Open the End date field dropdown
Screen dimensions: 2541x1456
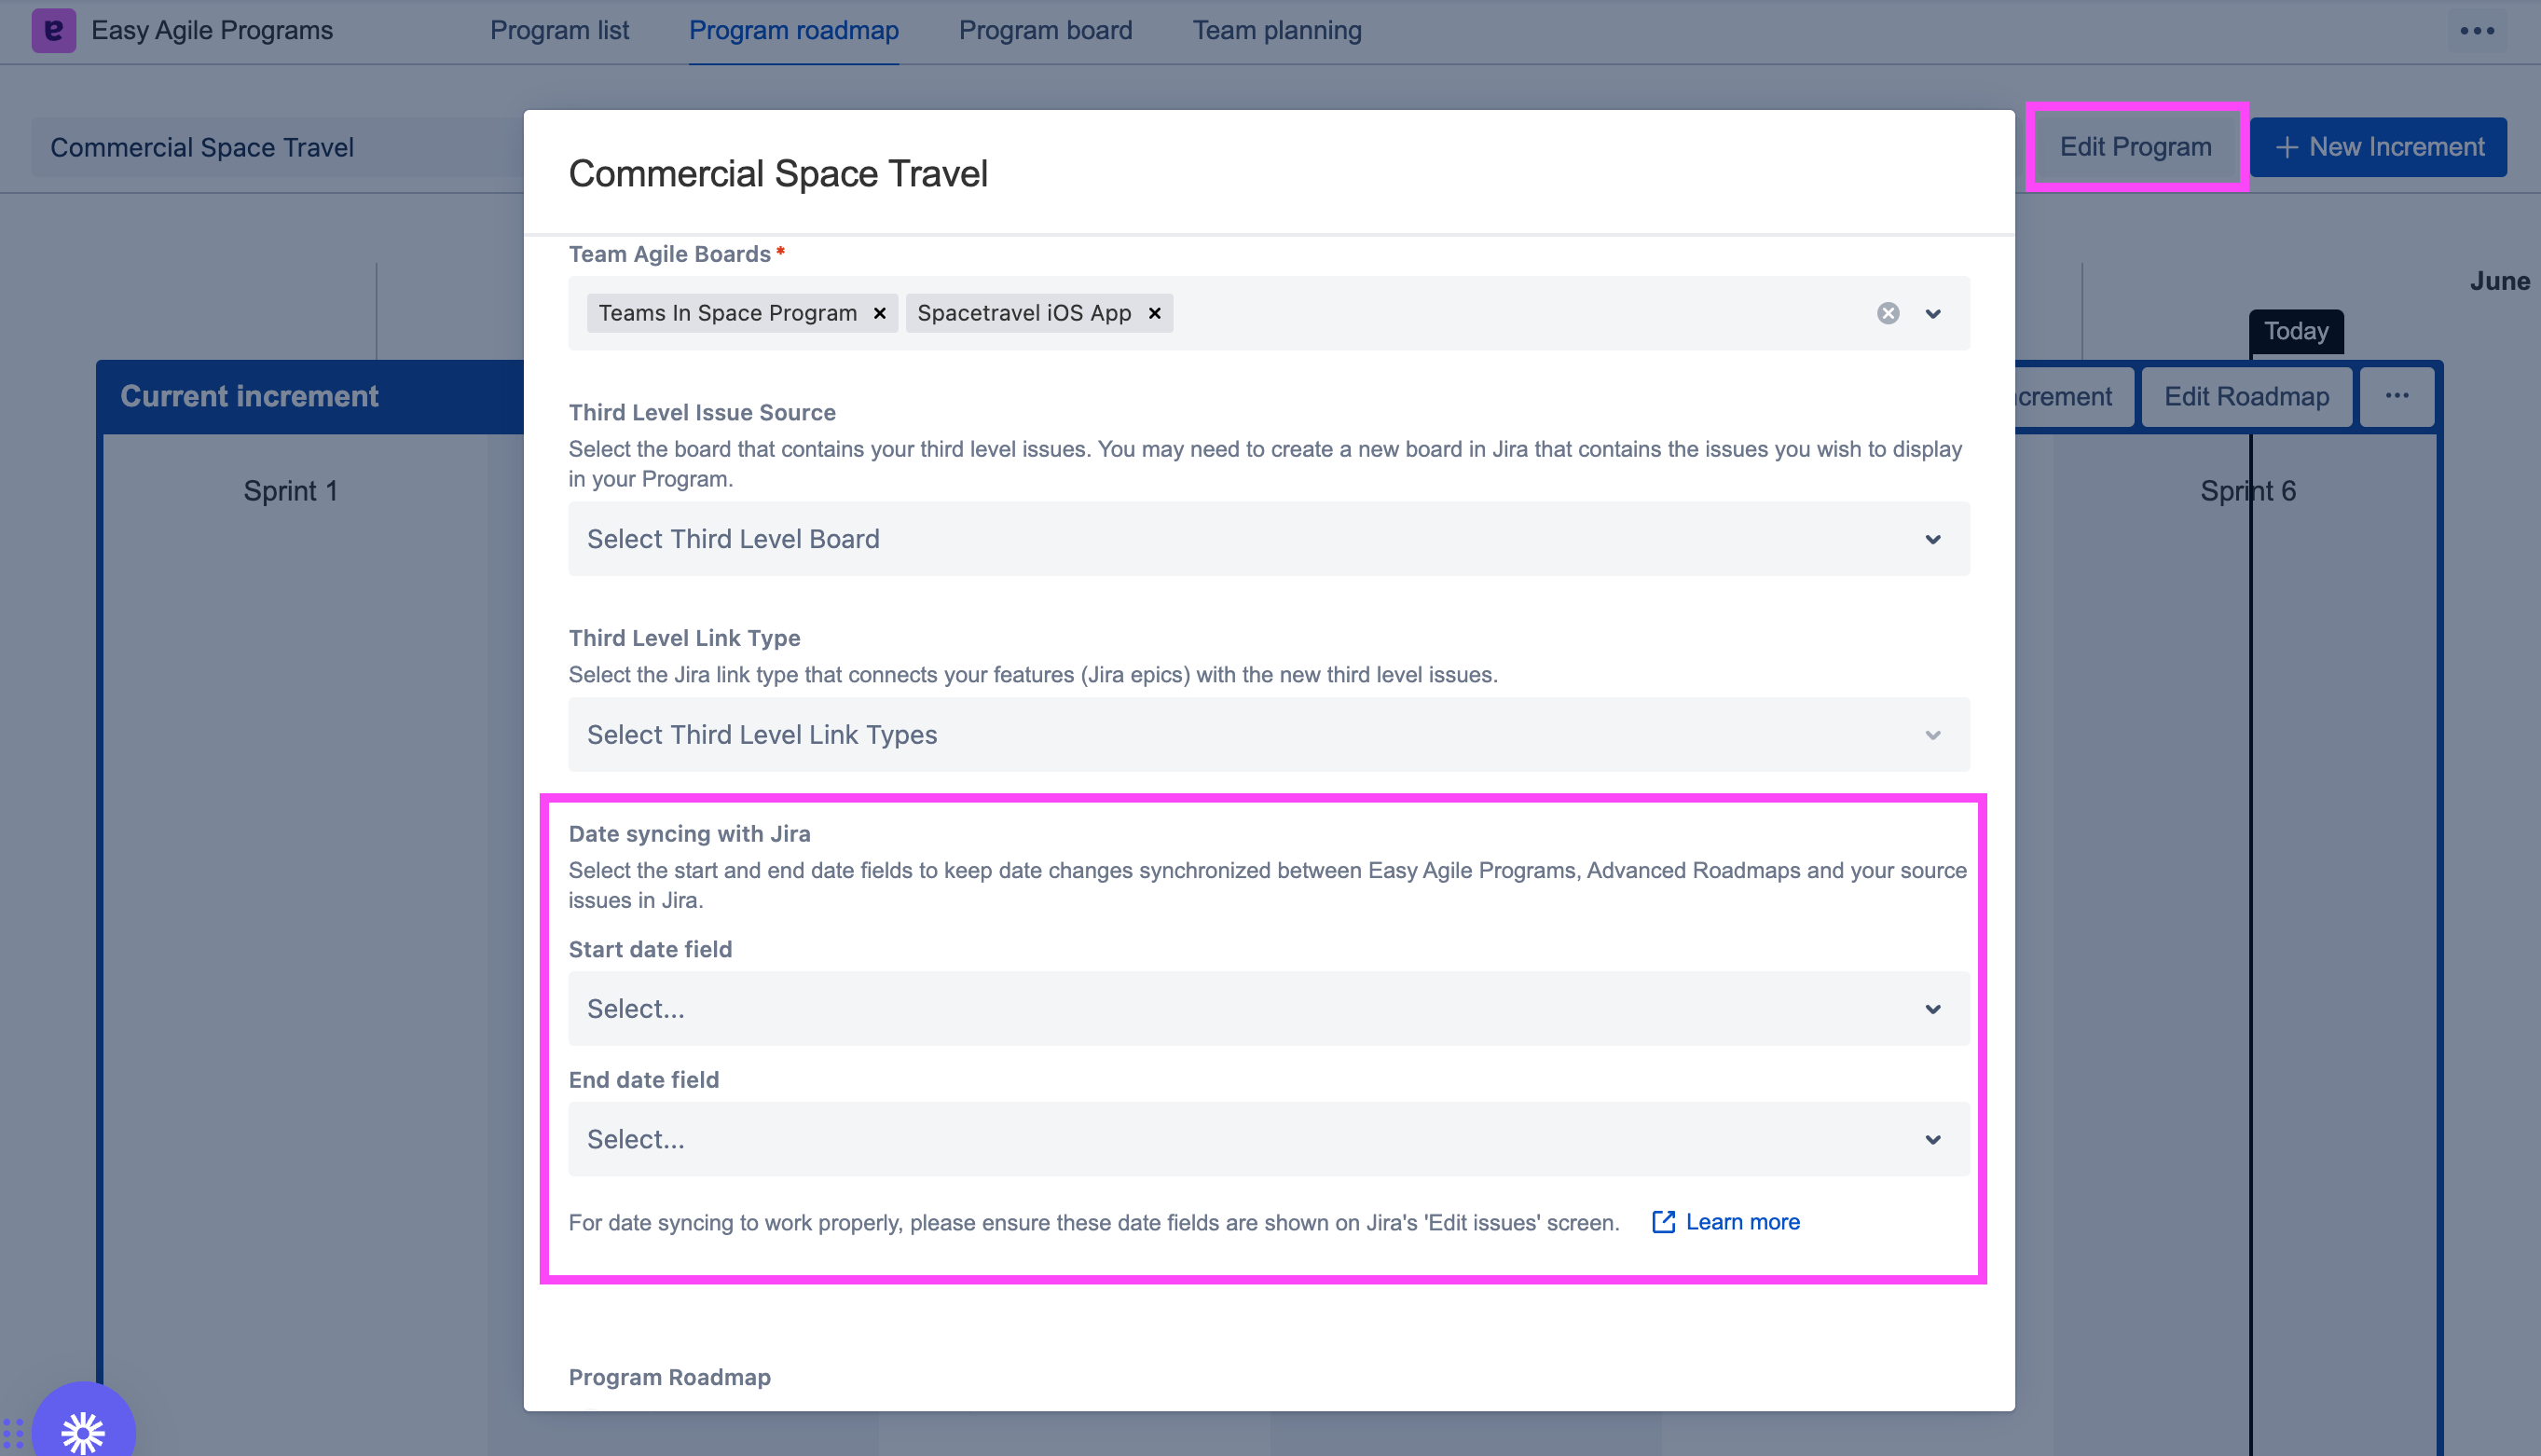(x=1268, y=1139)
